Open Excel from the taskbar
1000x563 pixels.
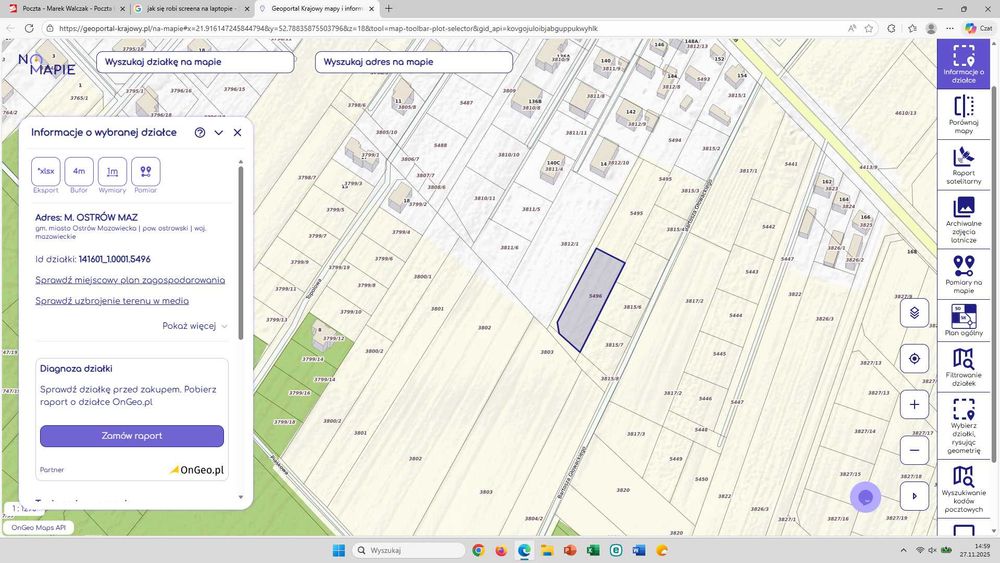point(592,550)
